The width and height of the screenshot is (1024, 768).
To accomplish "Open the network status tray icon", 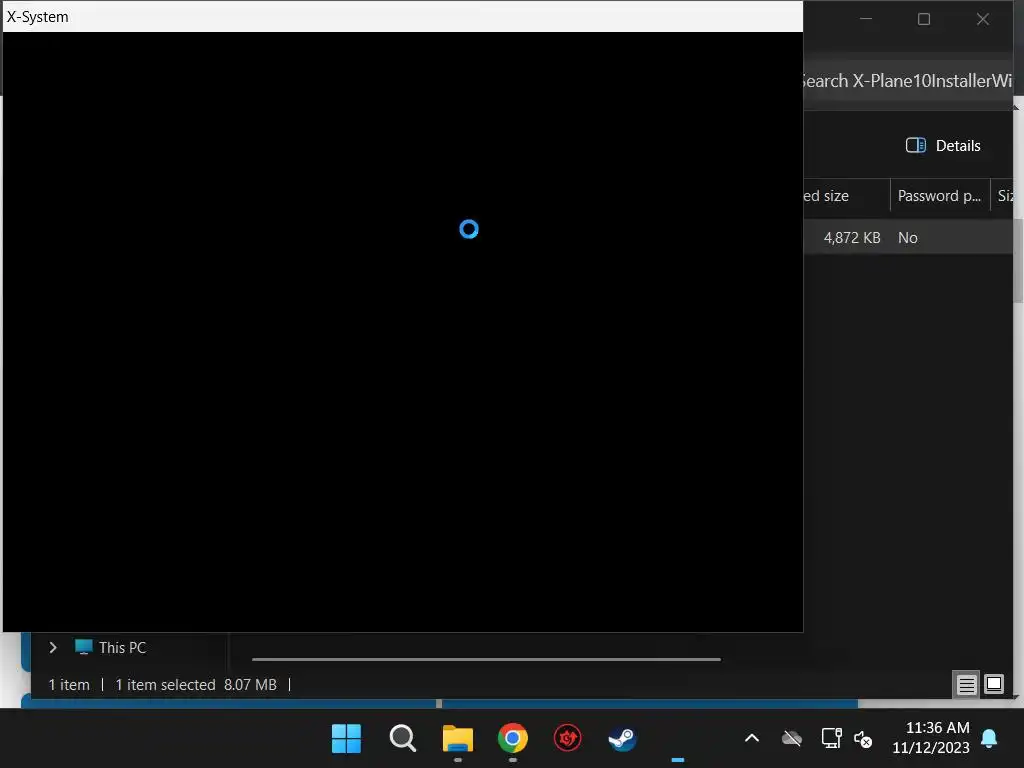I will [831, 739].
